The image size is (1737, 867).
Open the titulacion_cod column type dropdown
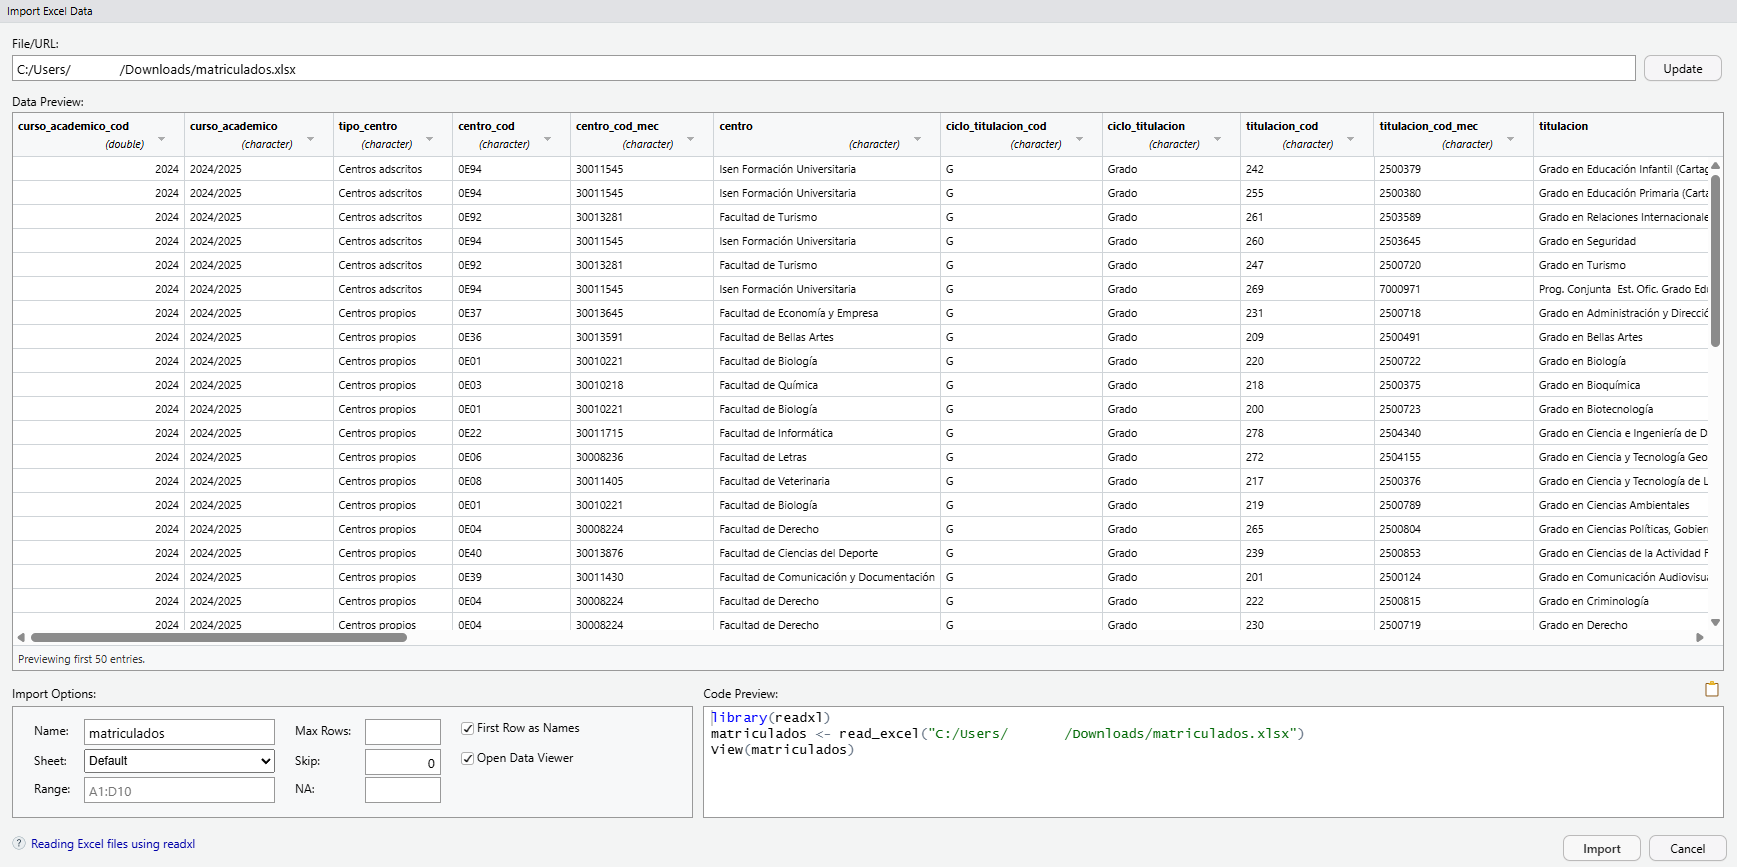(x=1350, y=139)
